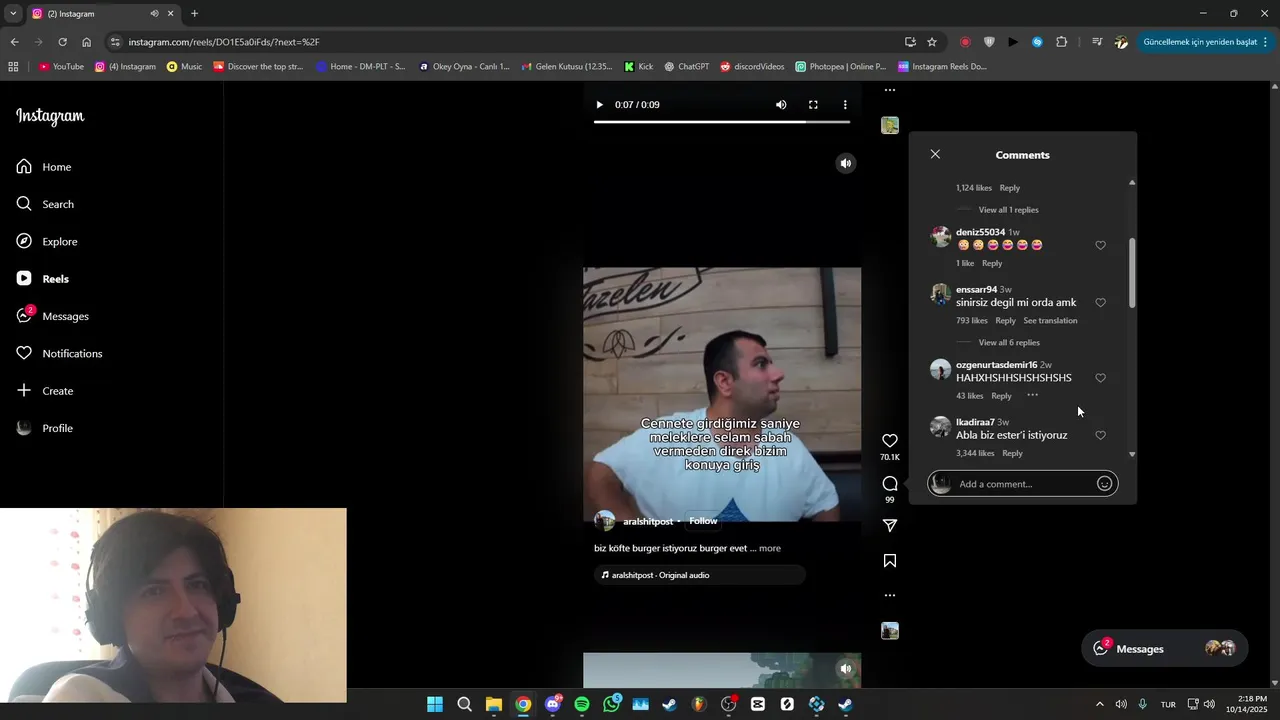Share the reel with paper plane icon
The image size is (1280, 720).
(890, 526)
